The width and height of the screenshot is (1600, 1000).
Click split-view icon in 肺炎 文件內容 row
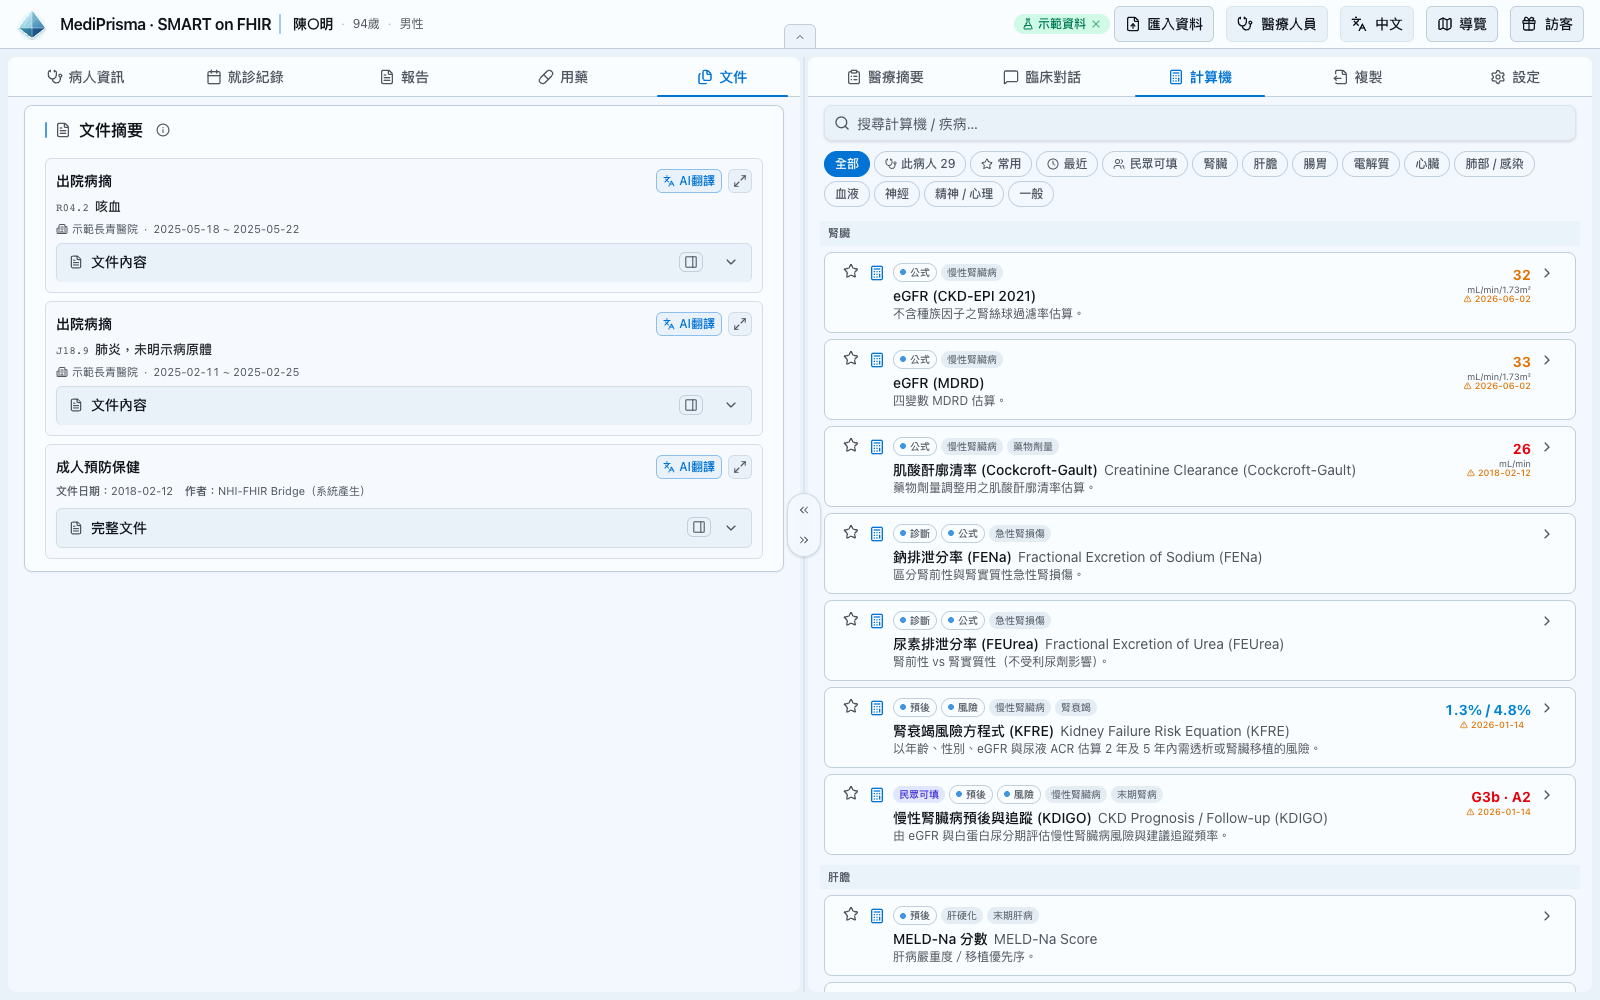(691, 405)
